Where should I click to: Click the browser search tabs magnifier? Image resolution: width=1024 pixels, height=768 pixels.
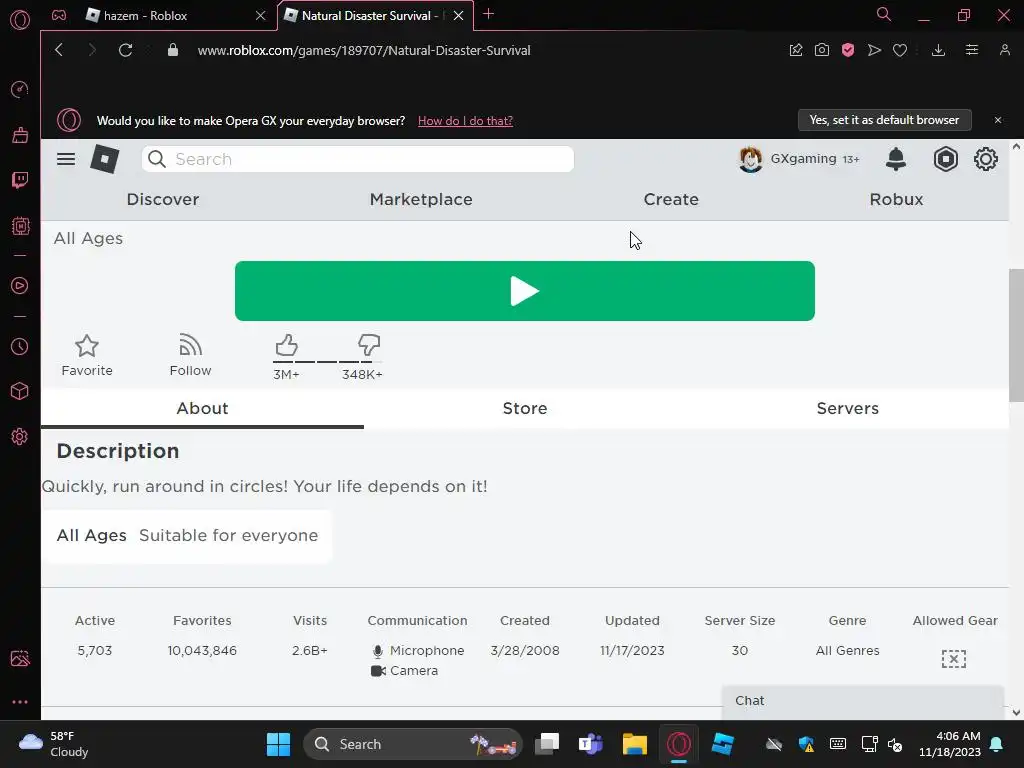point(884,14)
